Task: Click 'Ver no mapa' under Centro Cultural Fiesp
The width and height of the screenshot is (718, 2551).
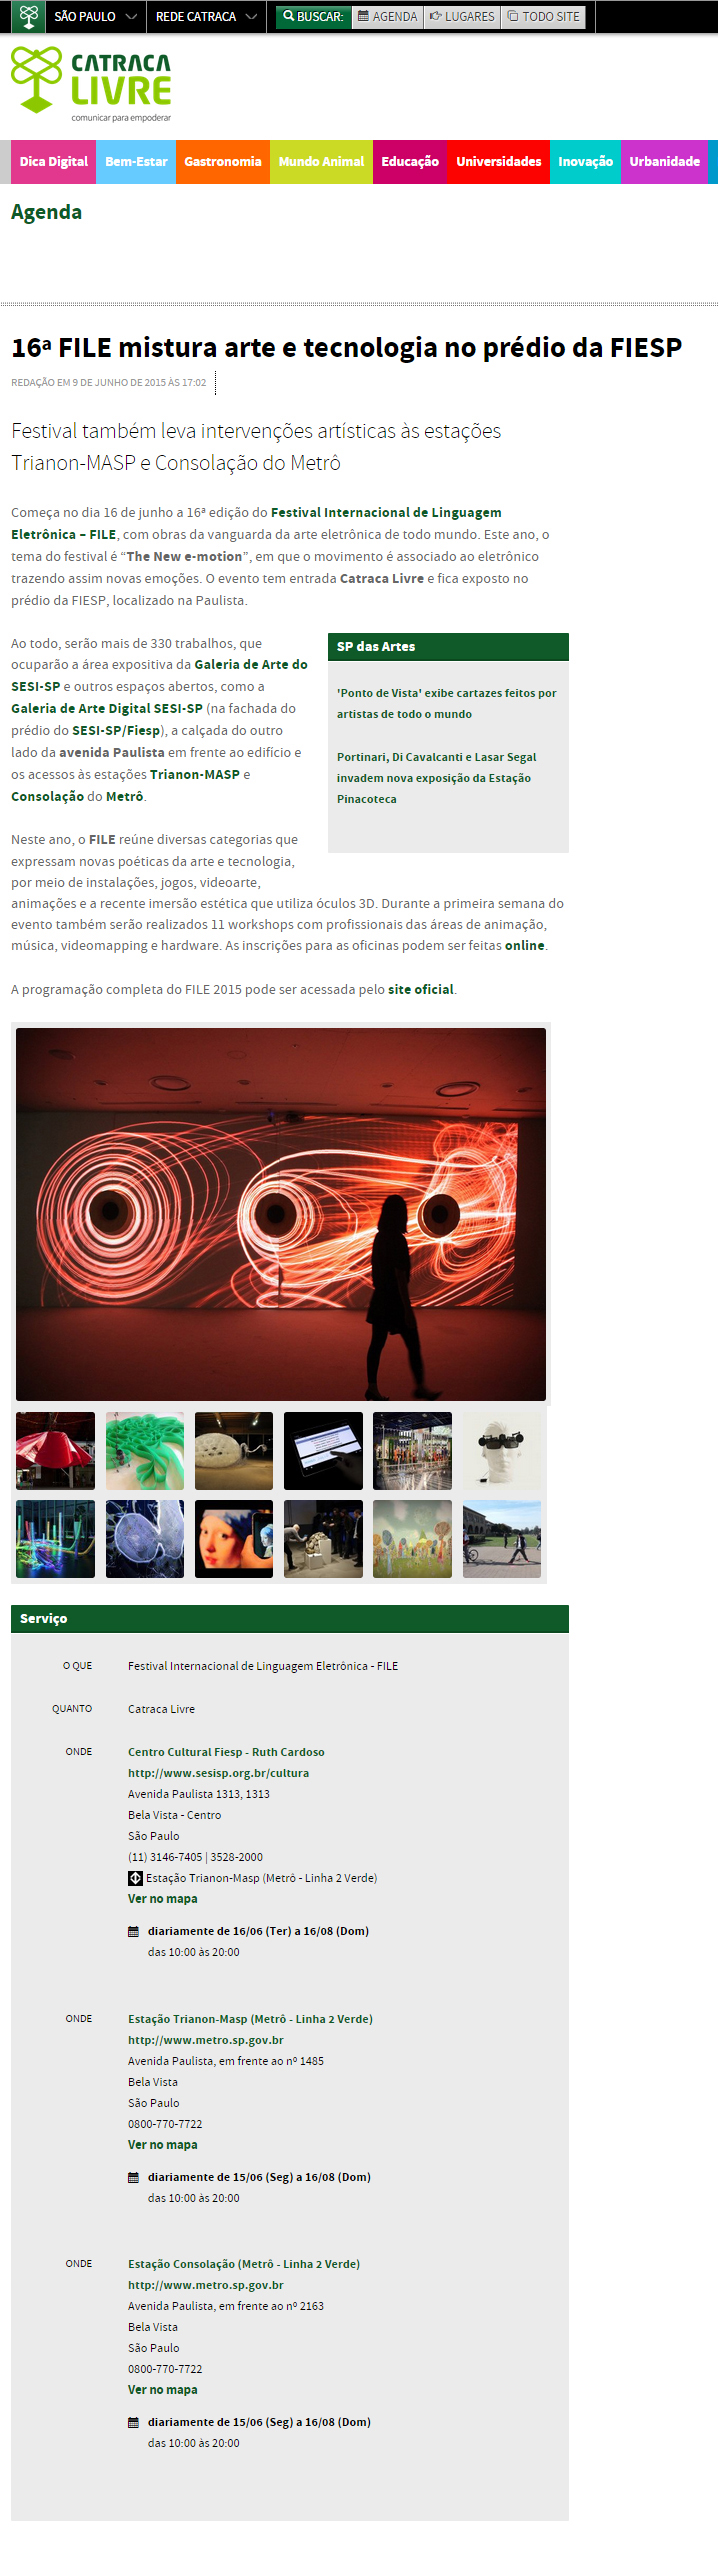Action: (163, 1899)
